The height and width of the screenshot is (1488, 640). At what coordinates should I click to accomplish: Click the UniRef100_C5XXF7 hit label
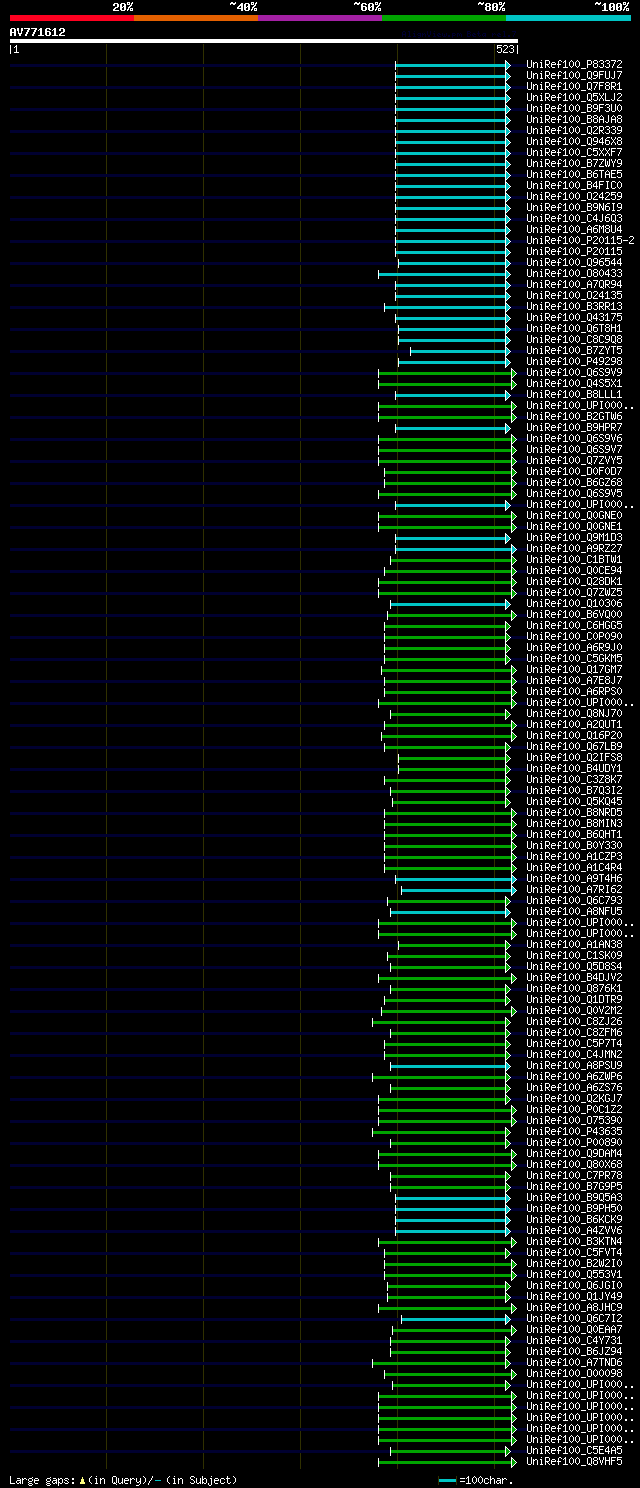[x=574, y=152]
